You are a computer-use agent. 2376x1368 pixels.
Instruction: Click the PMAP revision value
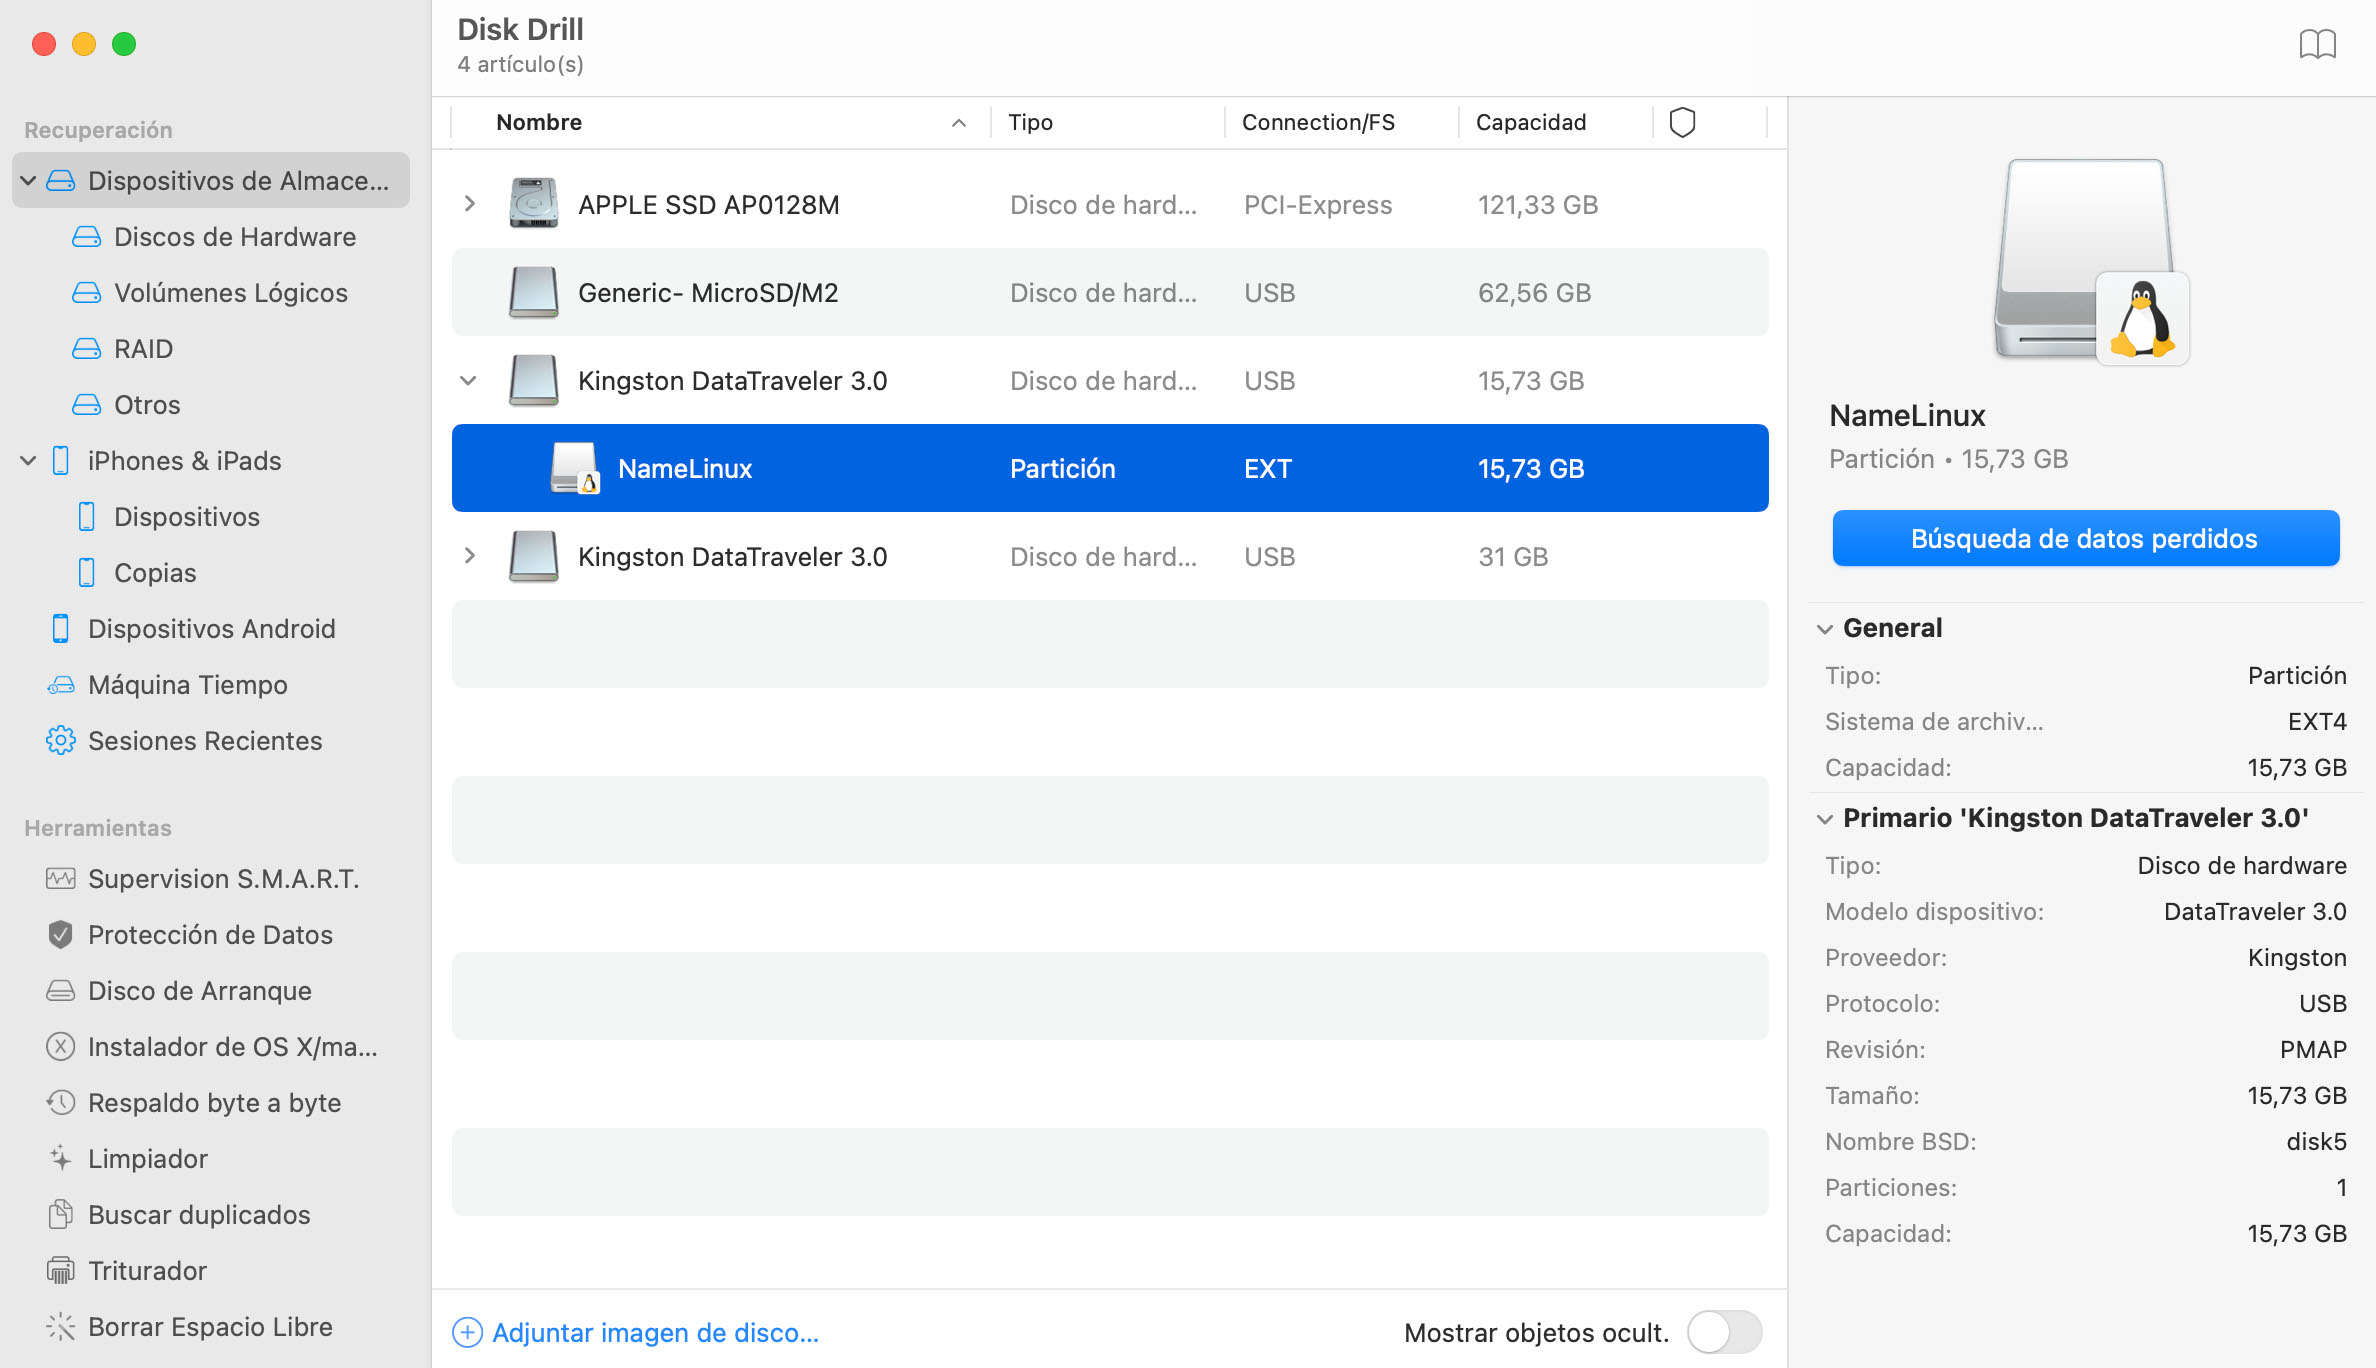pyautogui.click(x=2313, y=1049)
